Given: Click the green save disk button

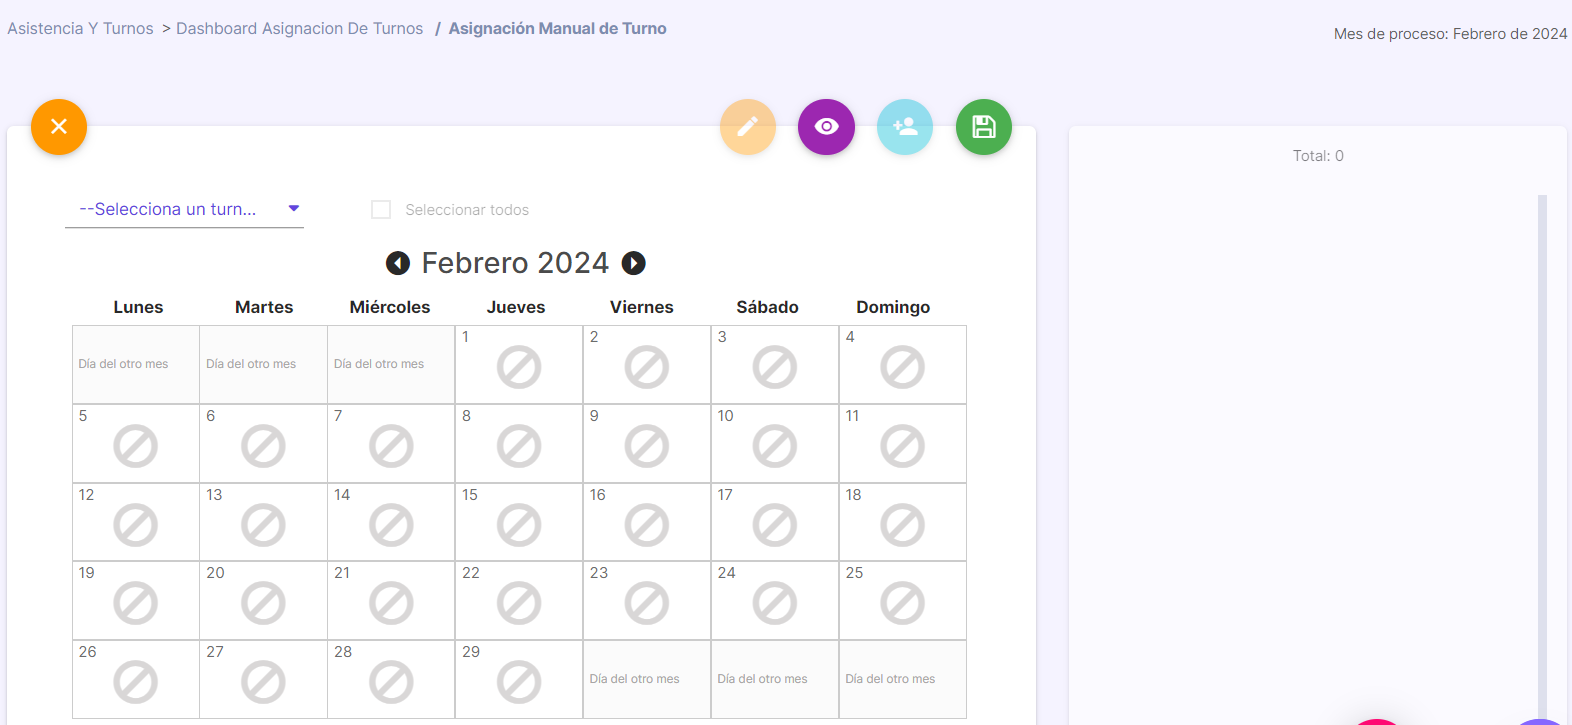Looking at the screenshot, I should (984, 127).
